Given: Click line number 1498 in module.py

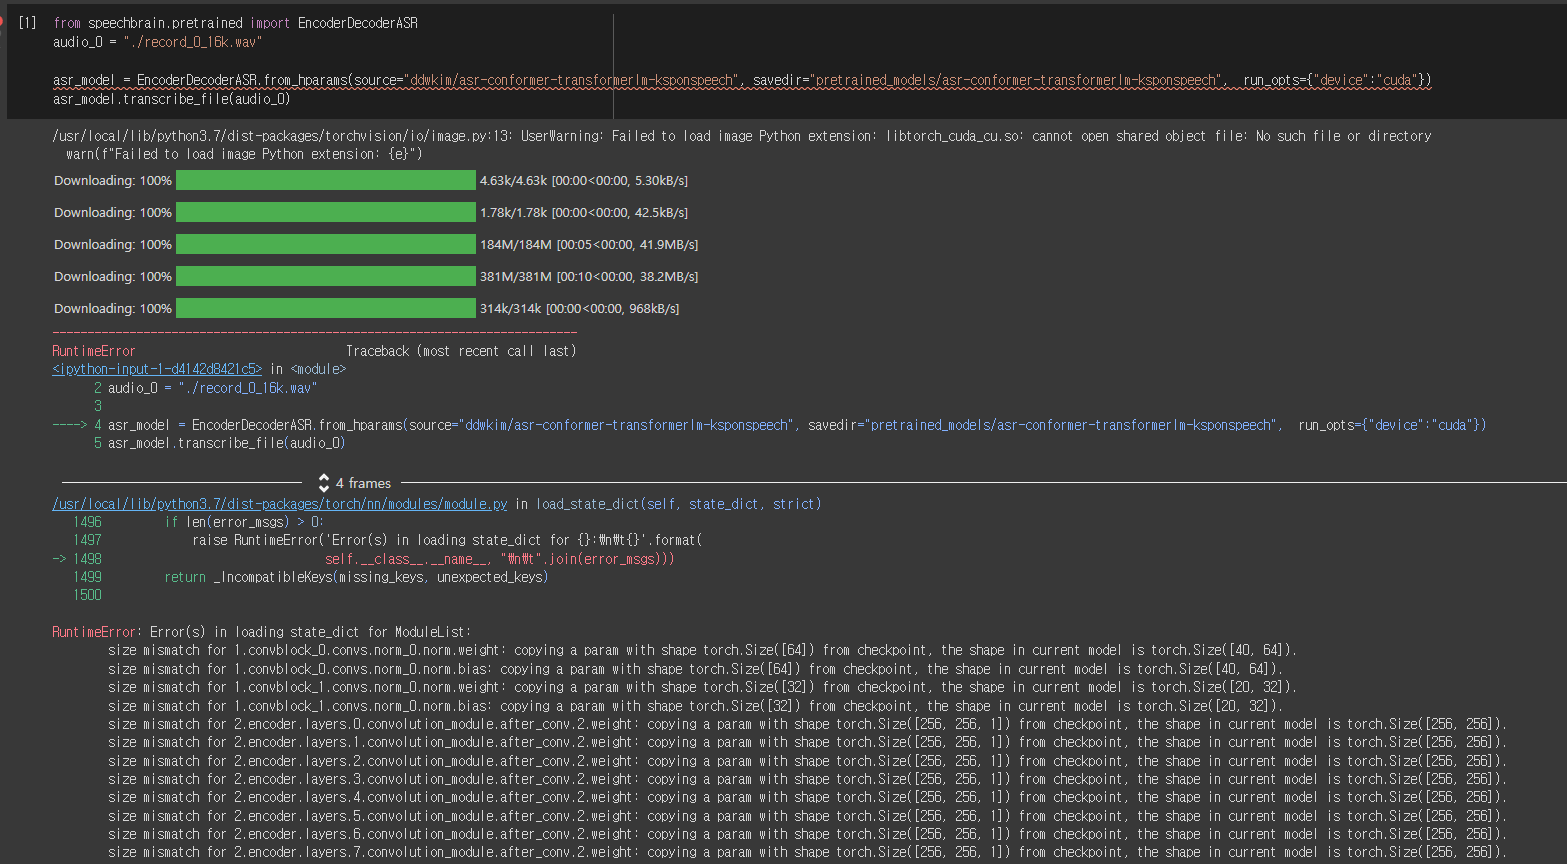Looking at the screenshot, I should coord(87,558).
